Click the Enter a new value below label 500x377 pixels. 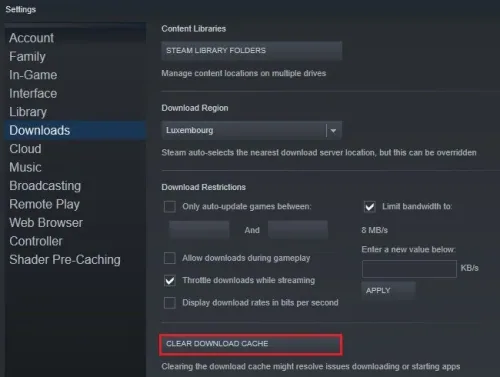[409, 250]
